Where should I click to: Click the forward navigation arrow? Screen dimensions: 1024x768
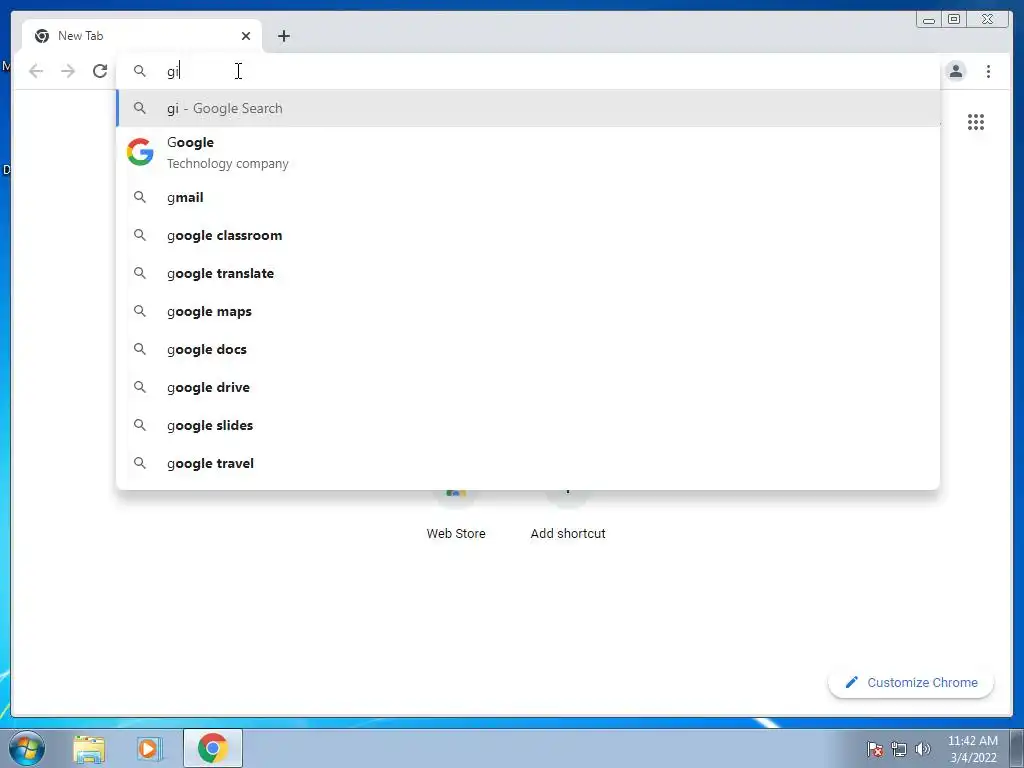tap(68, 71)
